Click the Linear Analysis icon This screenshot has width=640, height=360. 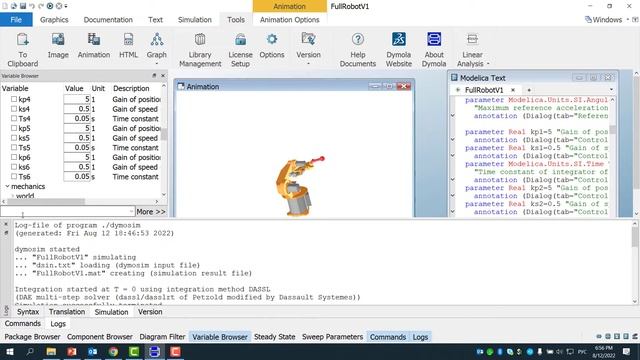coord(472,40)
